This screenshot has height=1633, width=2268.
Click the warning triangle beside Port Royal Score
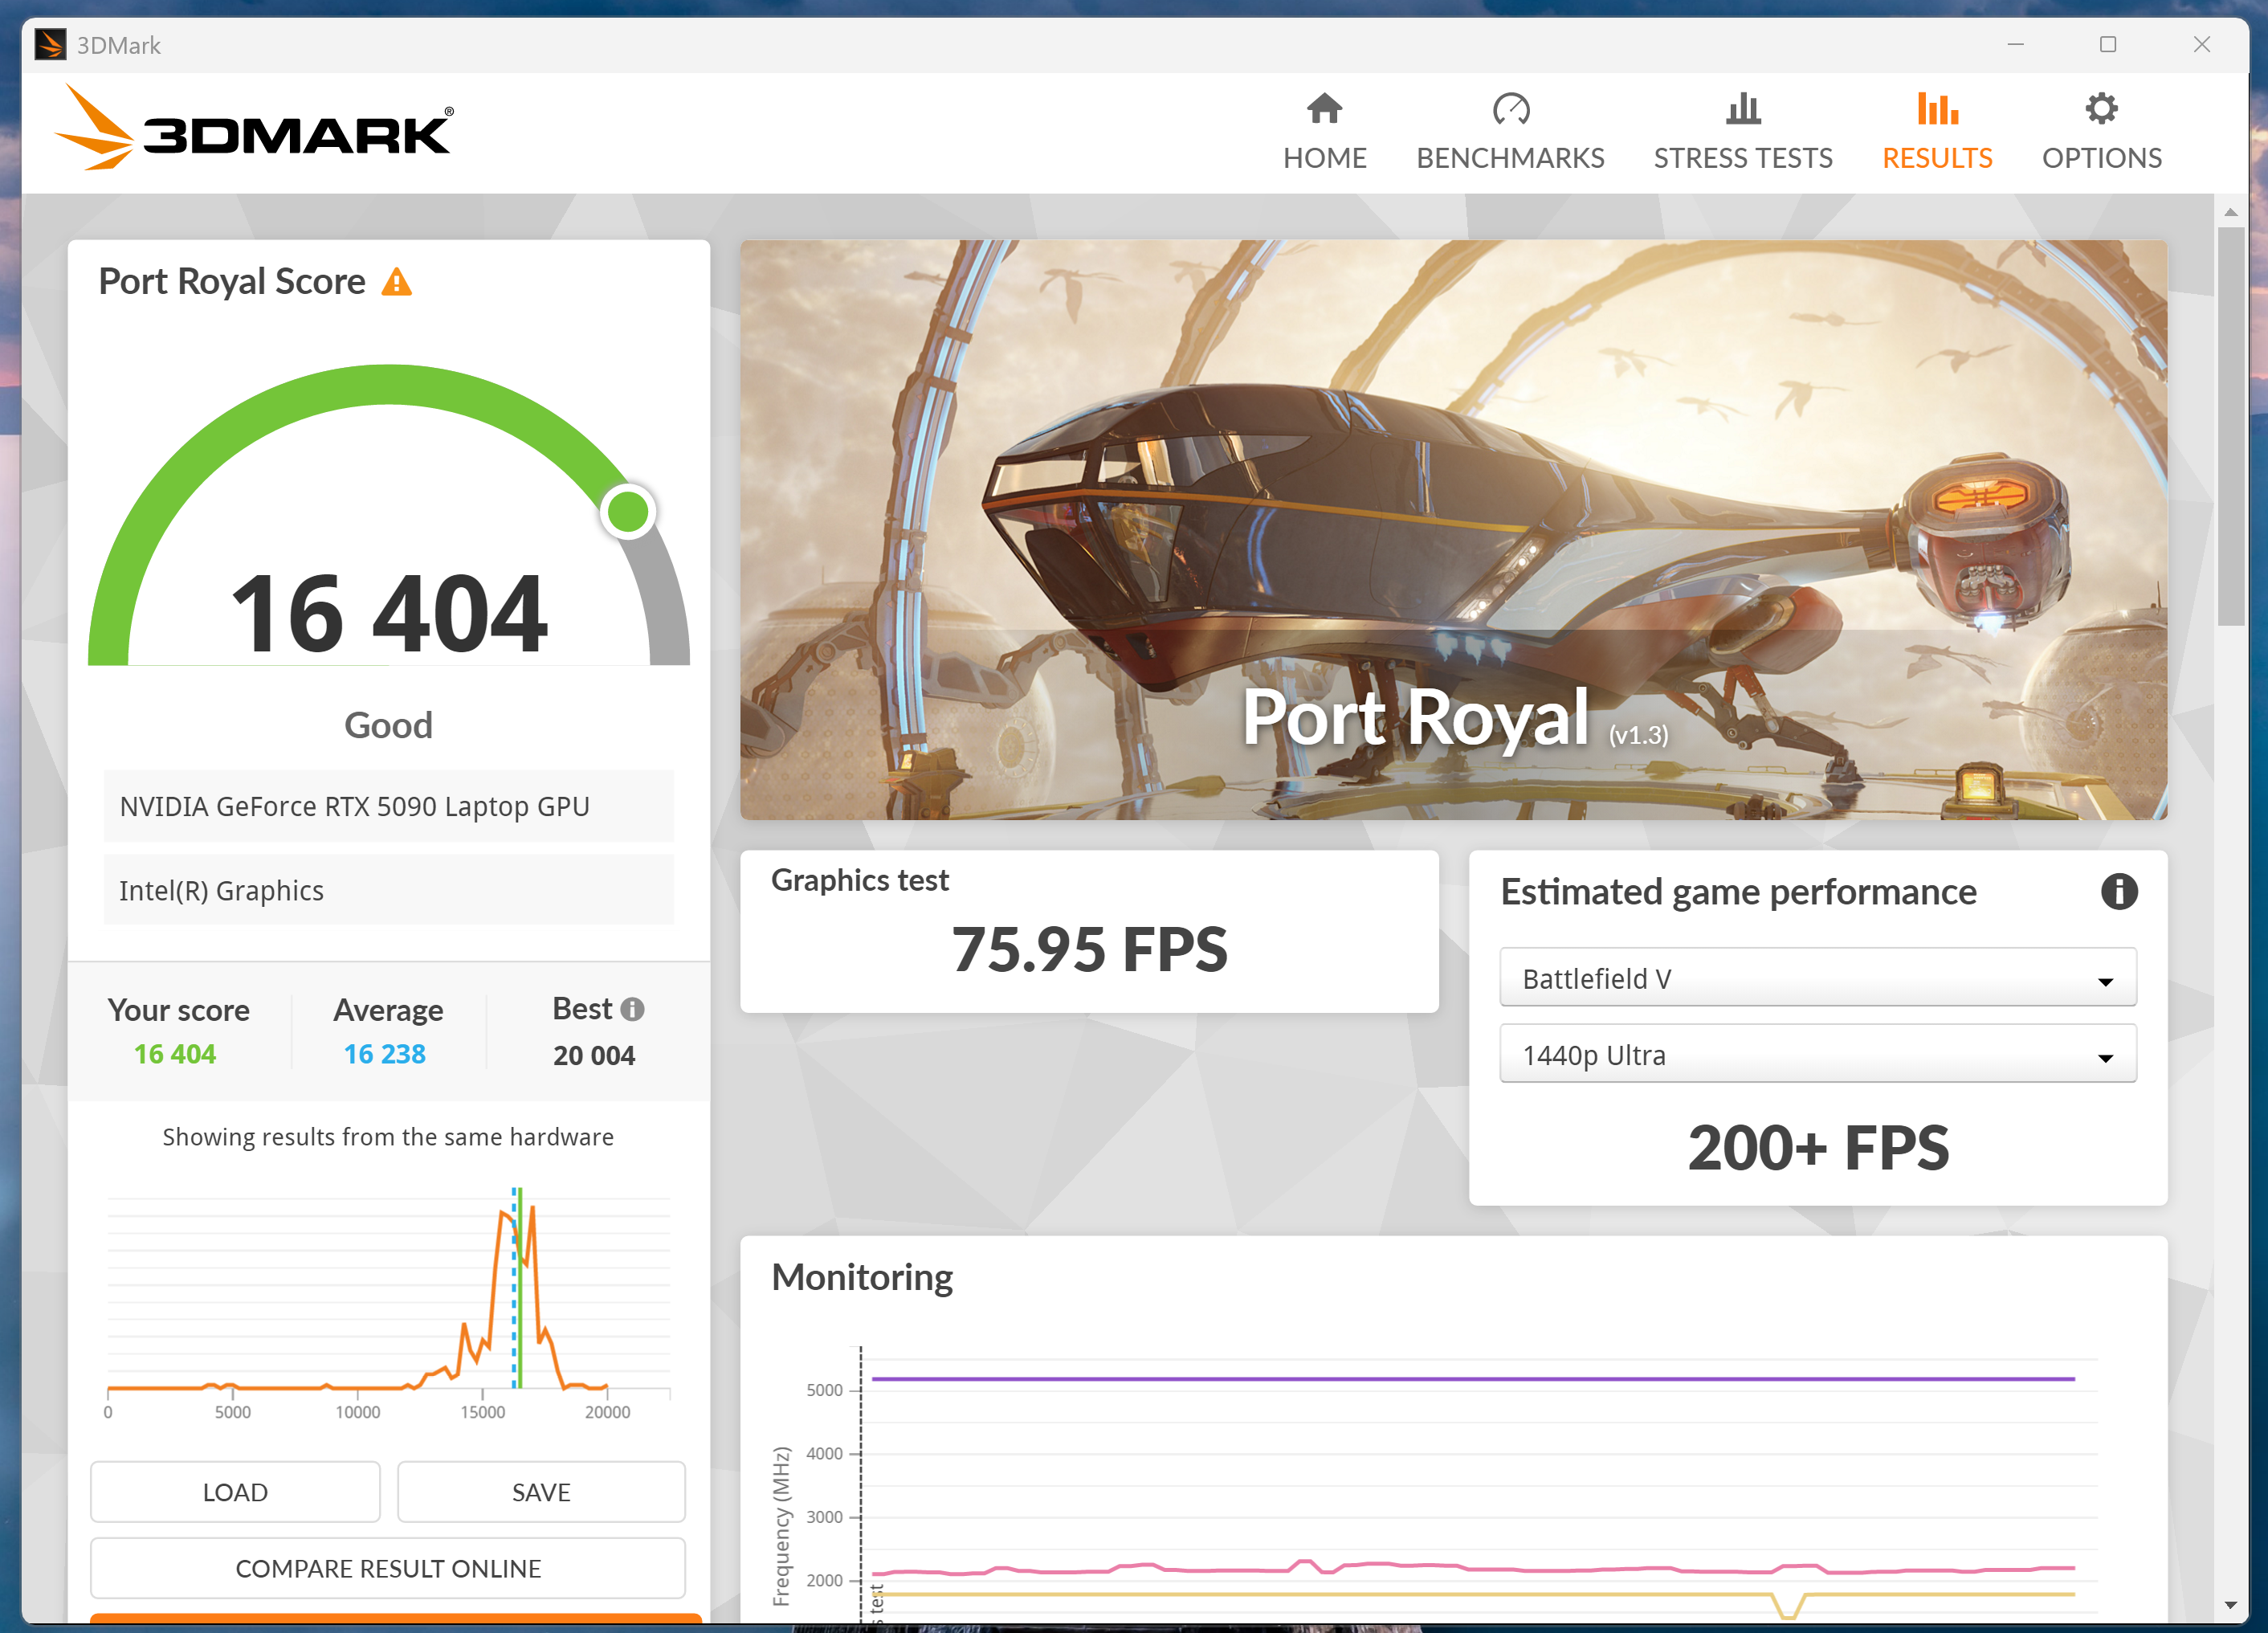pyautogui.click(x=397, y=283)
